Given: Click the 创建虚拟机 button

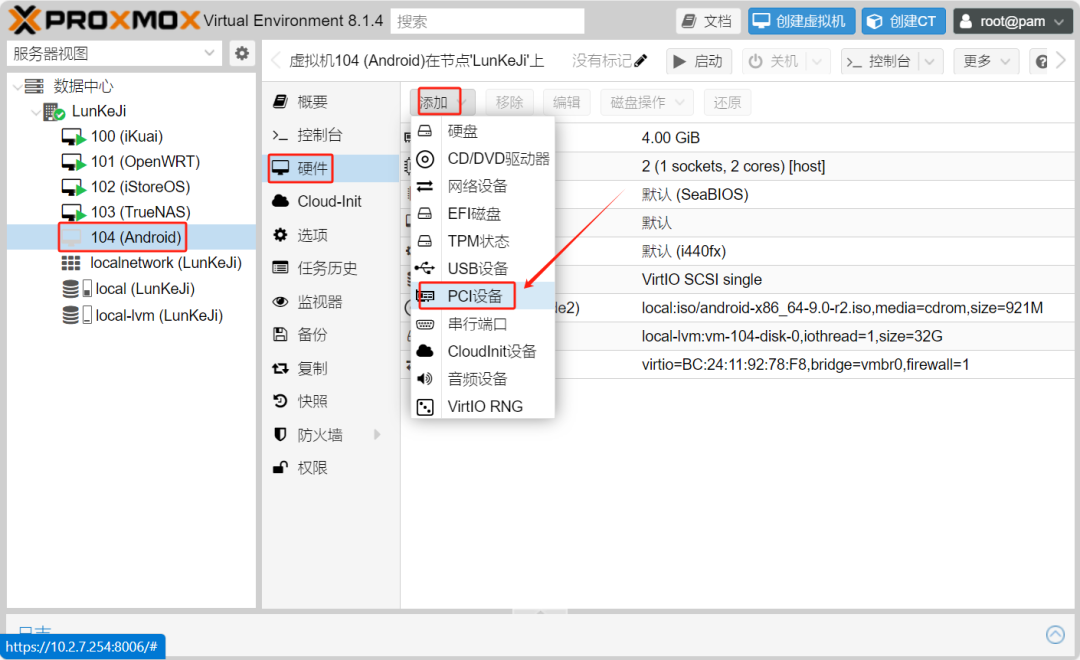Looking at the screenshot, I should click(802, 21).
